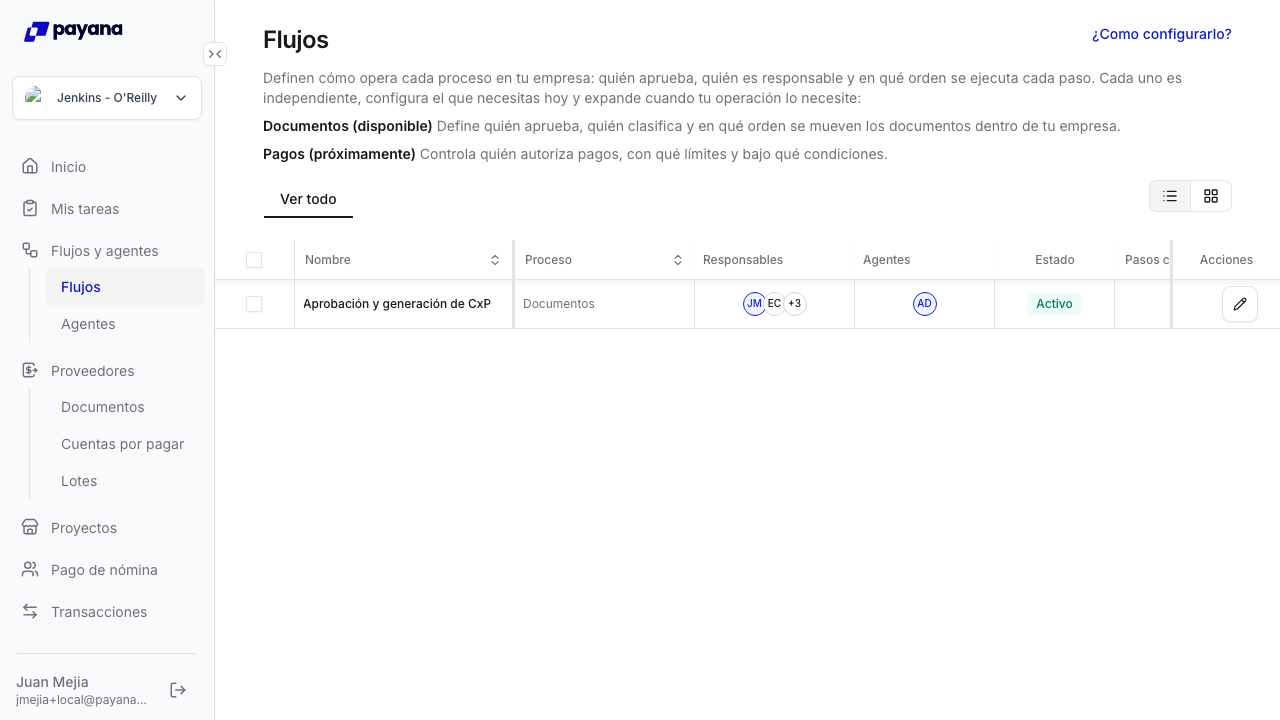Click the JM responsable avatar

755,304
